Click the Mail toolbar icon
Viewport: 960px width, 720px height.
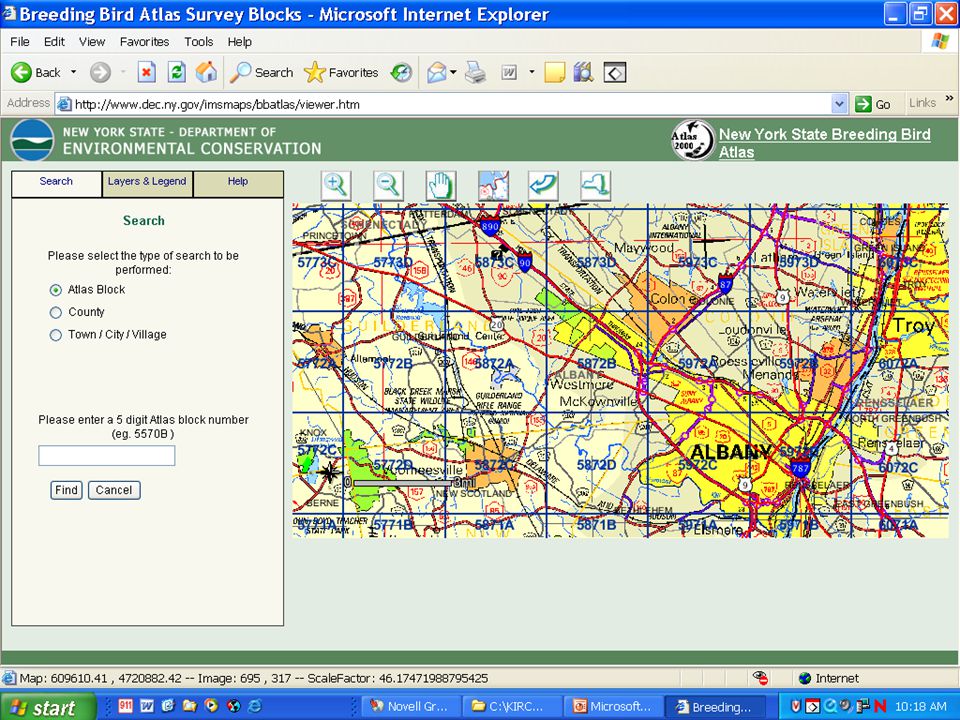(x=436, y=72)
